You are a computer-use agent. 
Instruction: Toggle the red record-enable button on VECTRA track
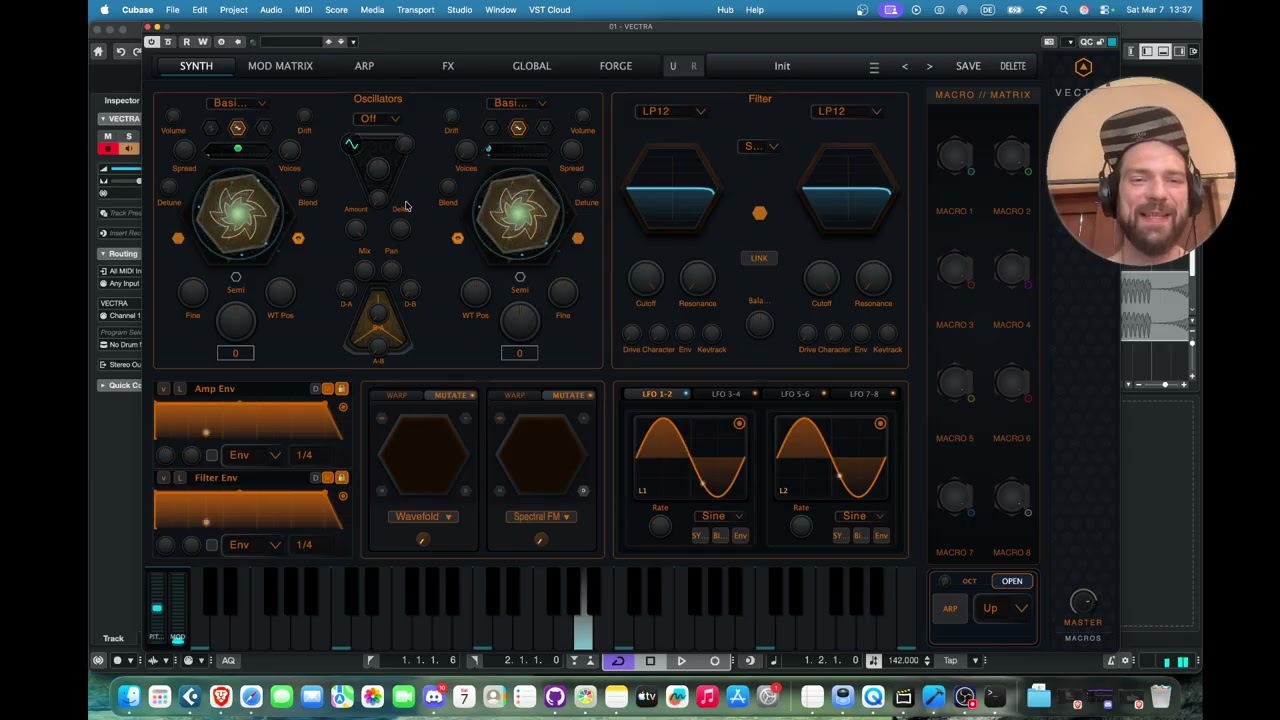click(108, 149)
